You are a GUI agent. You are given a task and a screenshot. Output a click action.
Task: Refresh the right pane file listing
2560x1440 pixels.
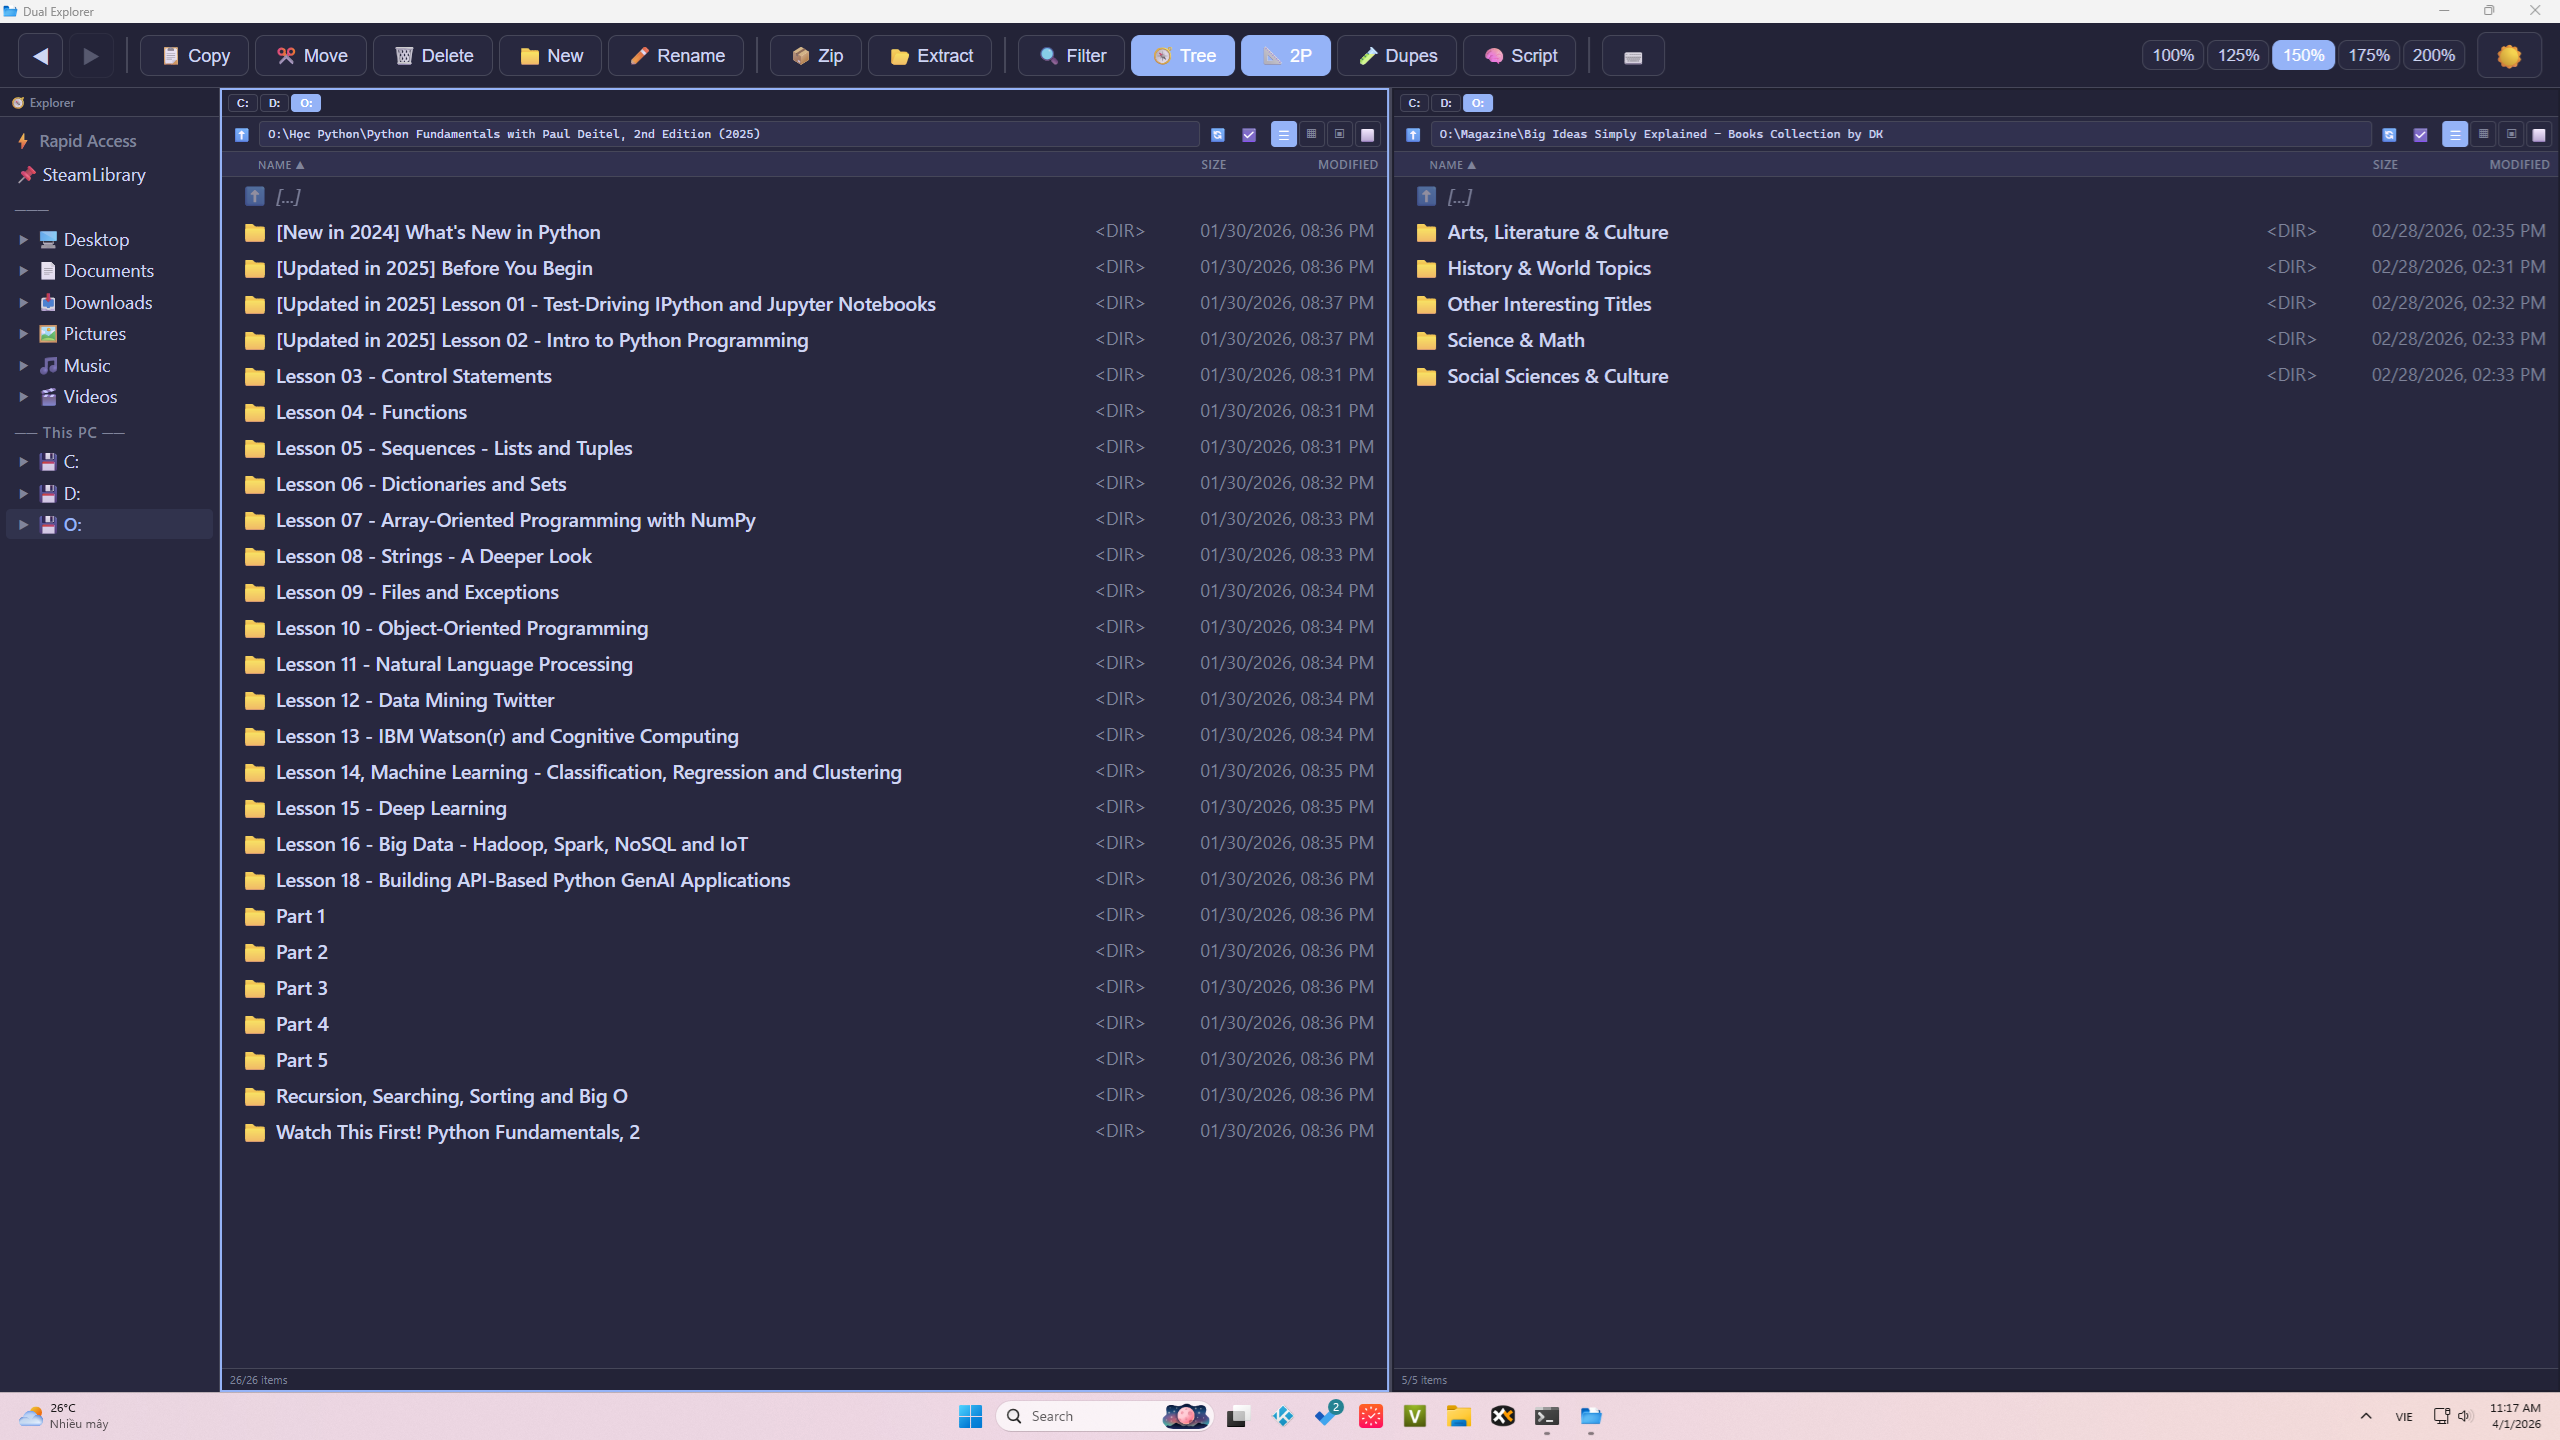point(2389,134)
